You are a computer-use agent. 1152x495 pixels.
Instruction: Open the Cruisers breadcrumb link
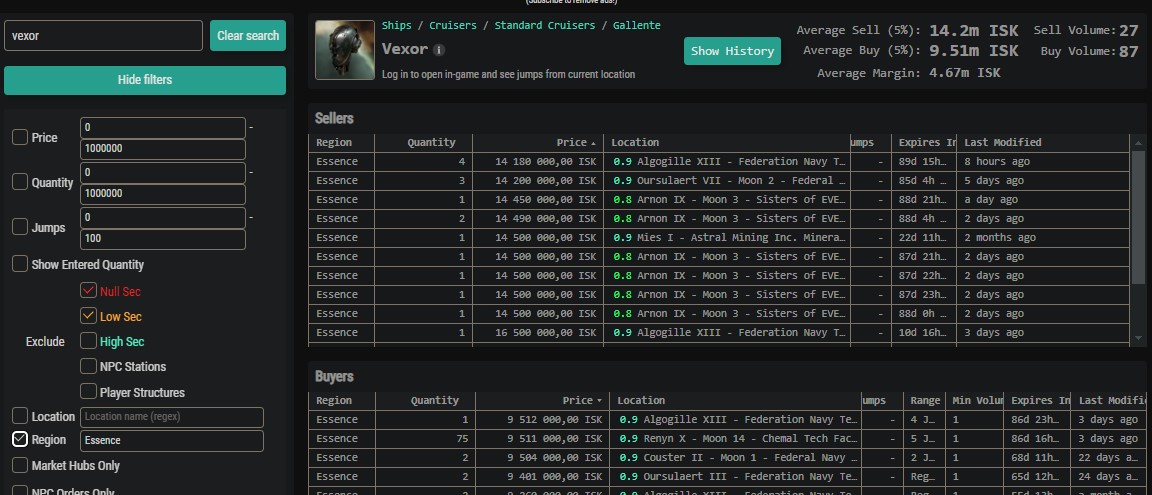(x=453, y=26)
